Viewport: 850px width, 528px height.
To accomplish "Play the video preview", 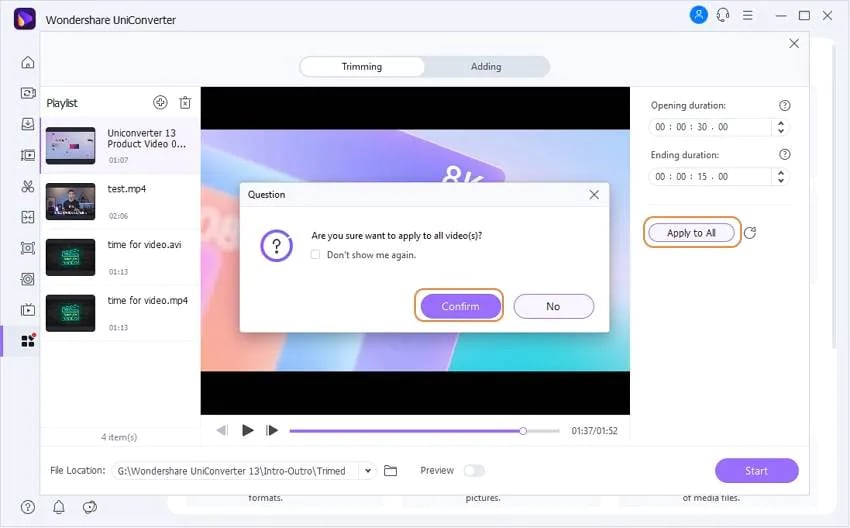I will coord(248,430).
